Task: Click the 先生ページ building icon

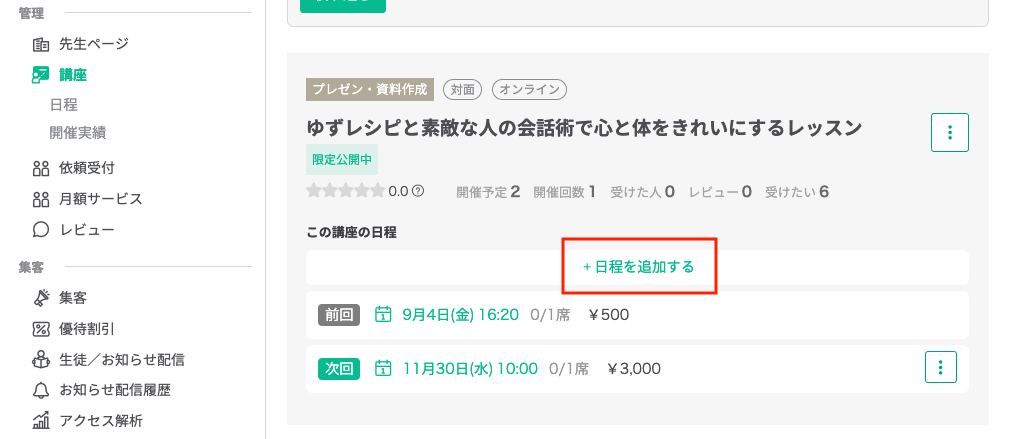Action: [x=41, y=44]
